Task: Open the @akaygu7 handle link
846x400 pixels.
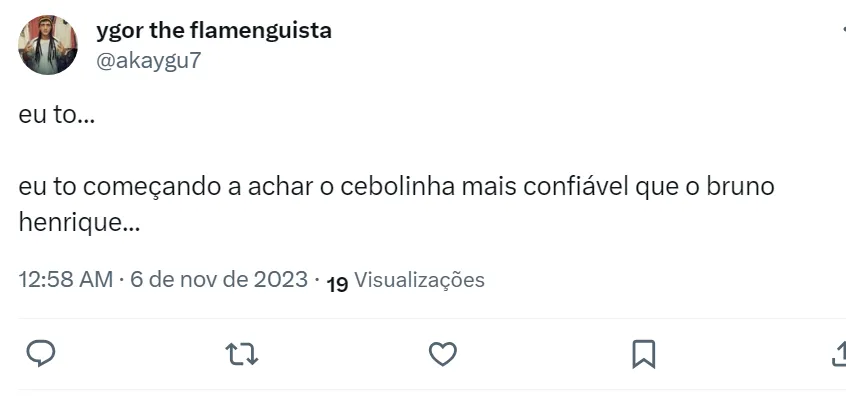Action: click(x=148, y=60)
